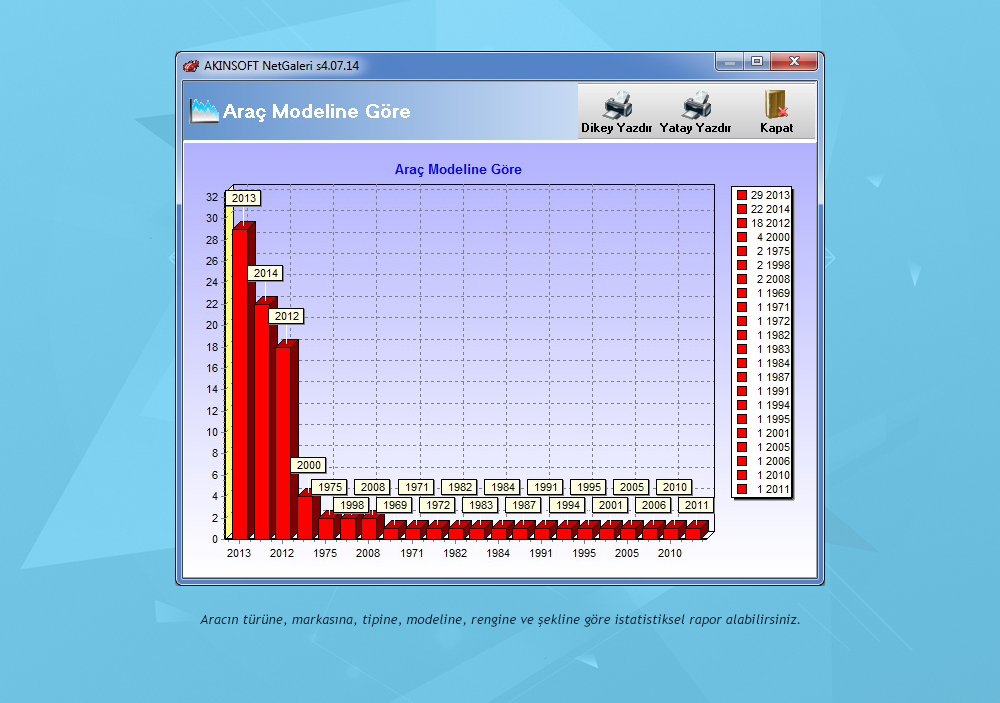Click the 1987 data label box
The image size is (1000, 703).
(524, 505)
